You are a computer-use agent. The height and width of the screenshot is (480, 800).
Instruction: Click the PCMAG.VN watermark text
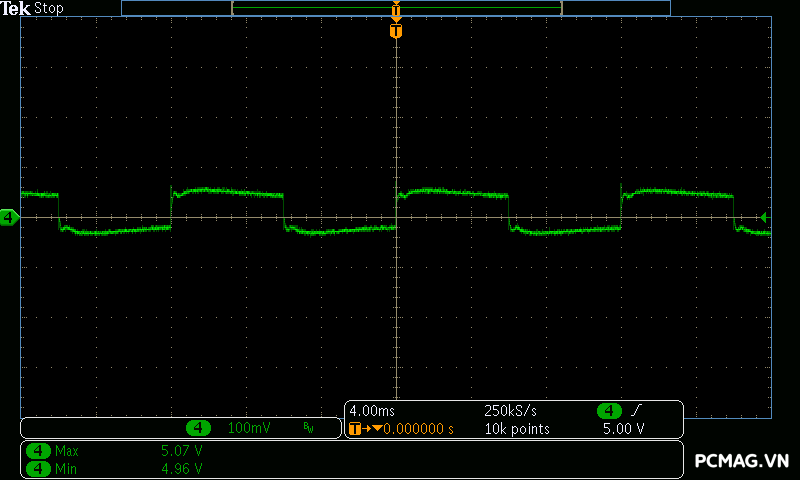click(742, 461)
